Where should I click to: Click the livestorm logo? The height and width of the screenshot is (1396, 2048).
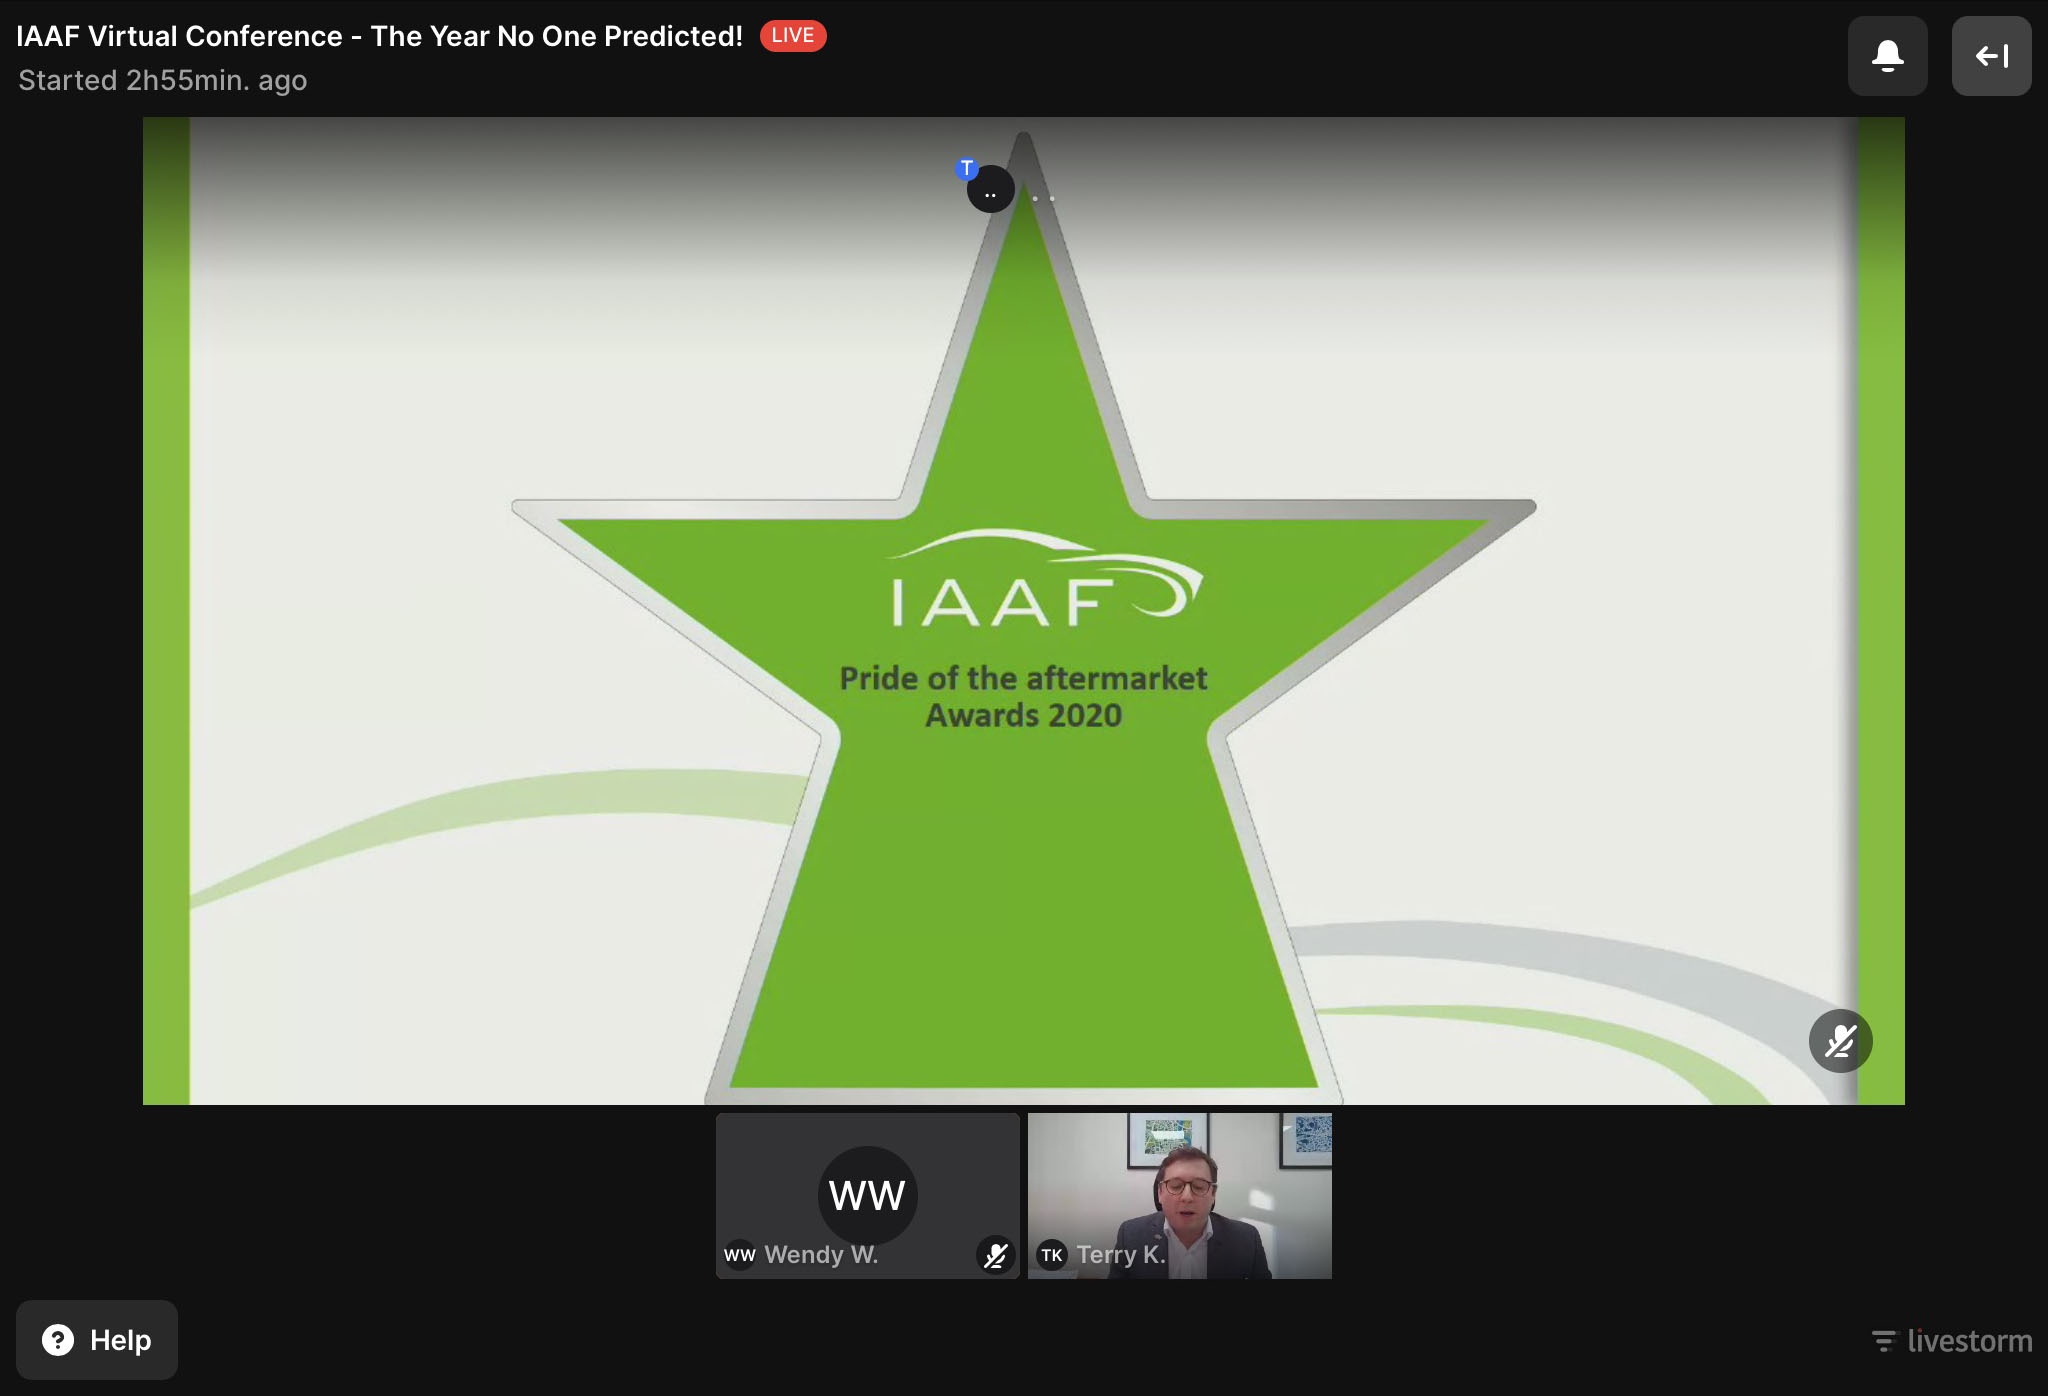coord(1951,1341)
